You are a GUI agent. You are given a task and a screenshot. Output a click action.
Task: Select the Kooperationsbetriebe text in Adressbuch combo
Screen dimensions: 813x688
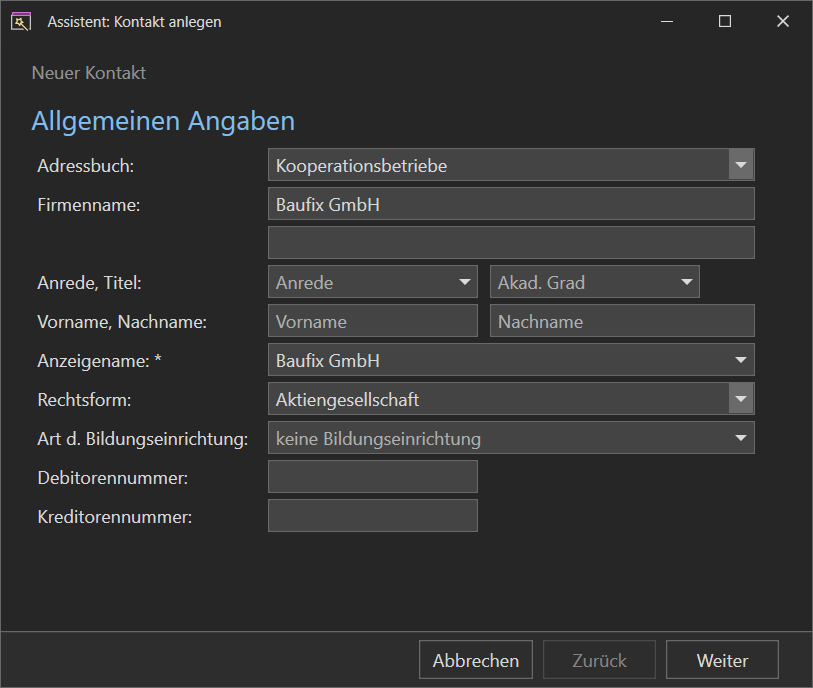[x=361, y=166]
